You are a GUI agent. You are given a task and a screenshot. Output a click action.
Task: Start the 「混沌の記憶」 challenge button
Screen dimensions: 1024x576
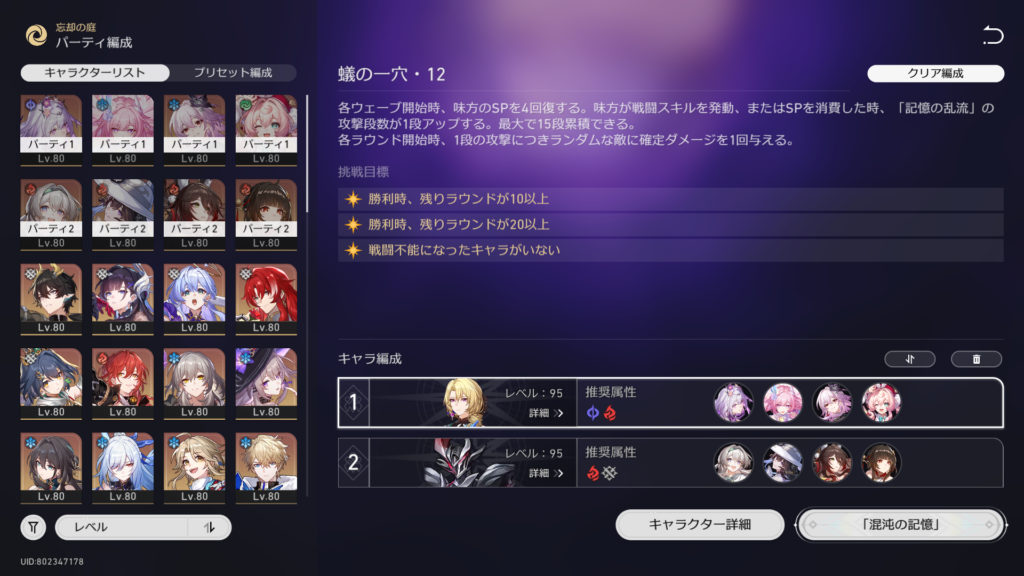[901, 524]
